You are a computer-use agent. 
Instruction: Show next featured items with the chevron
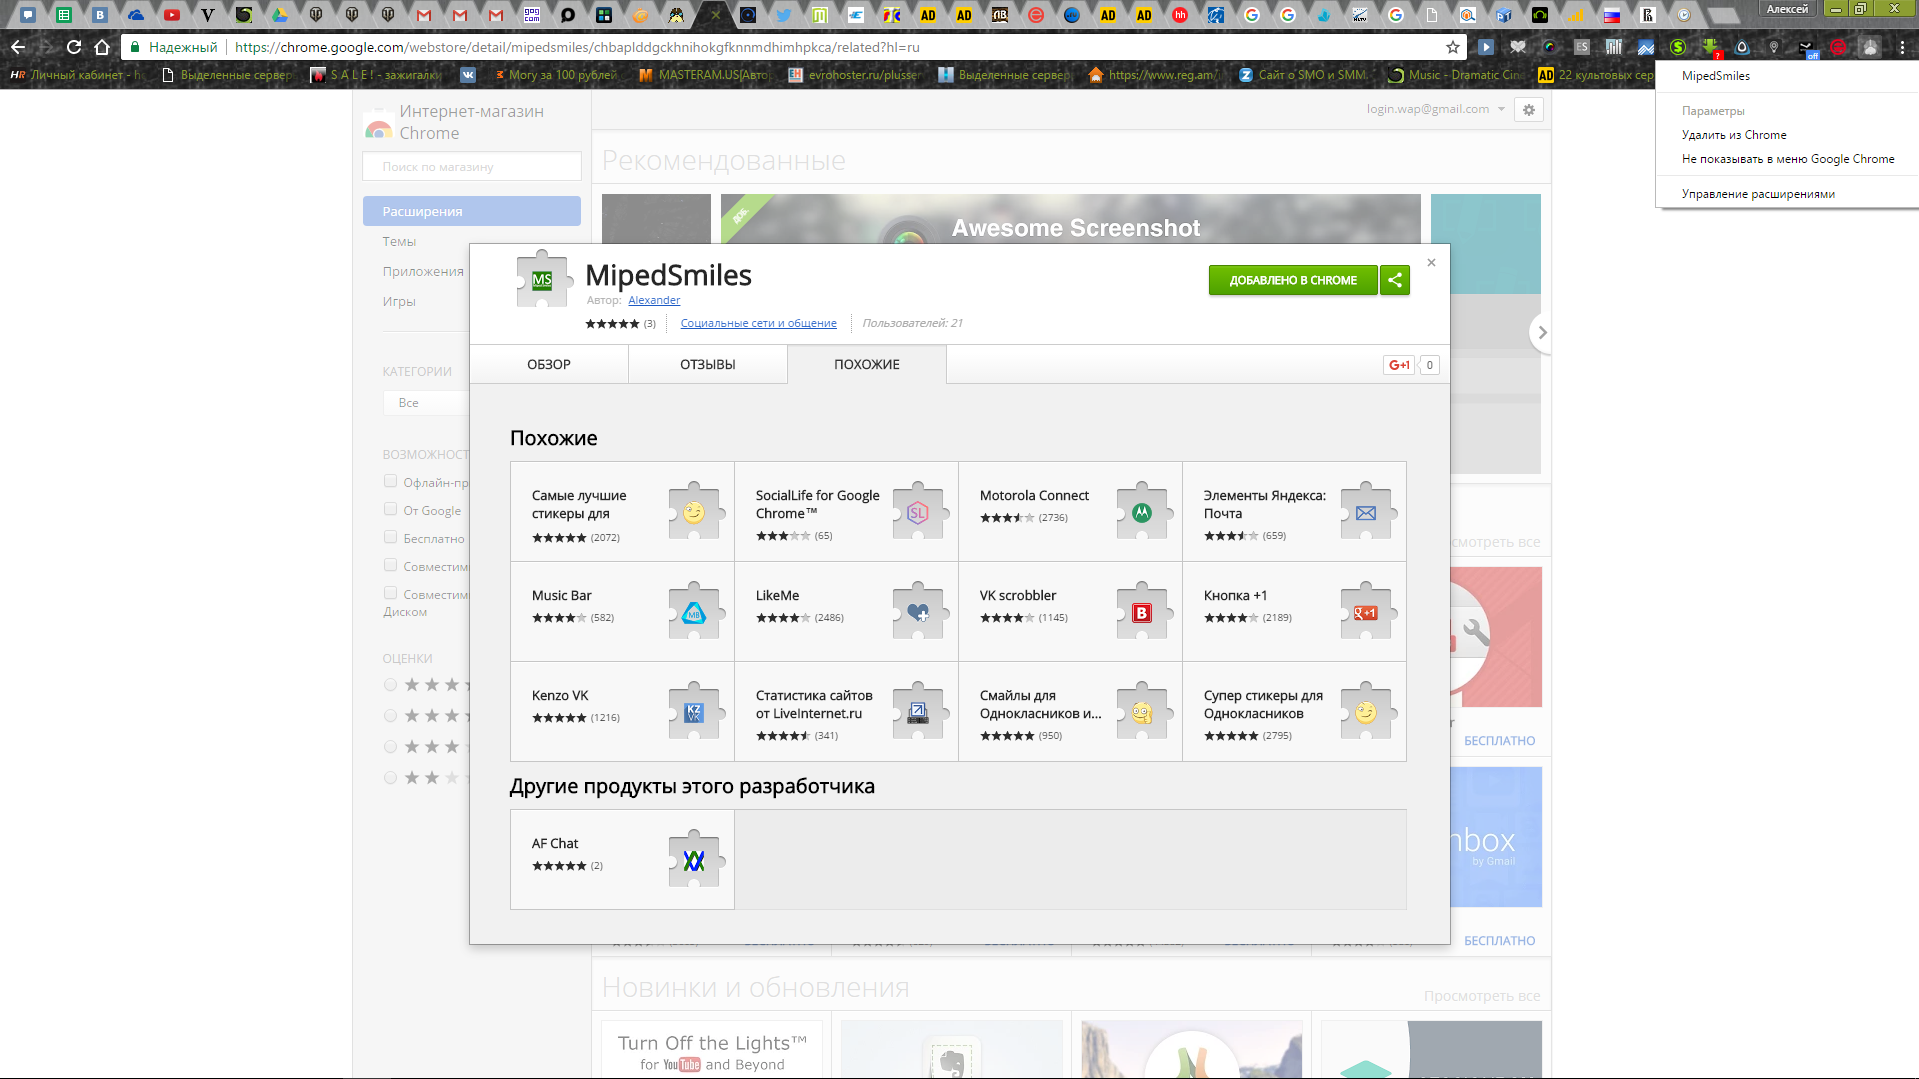pyautogui.click(x=1541, y=332)
